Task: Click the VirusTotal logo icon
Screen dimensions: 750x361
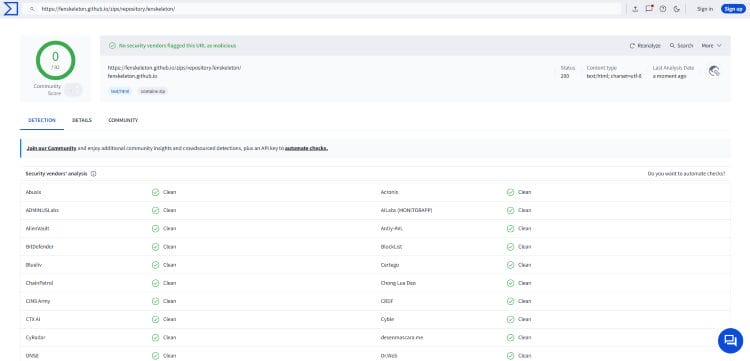Action: click(x=11, y=9)
